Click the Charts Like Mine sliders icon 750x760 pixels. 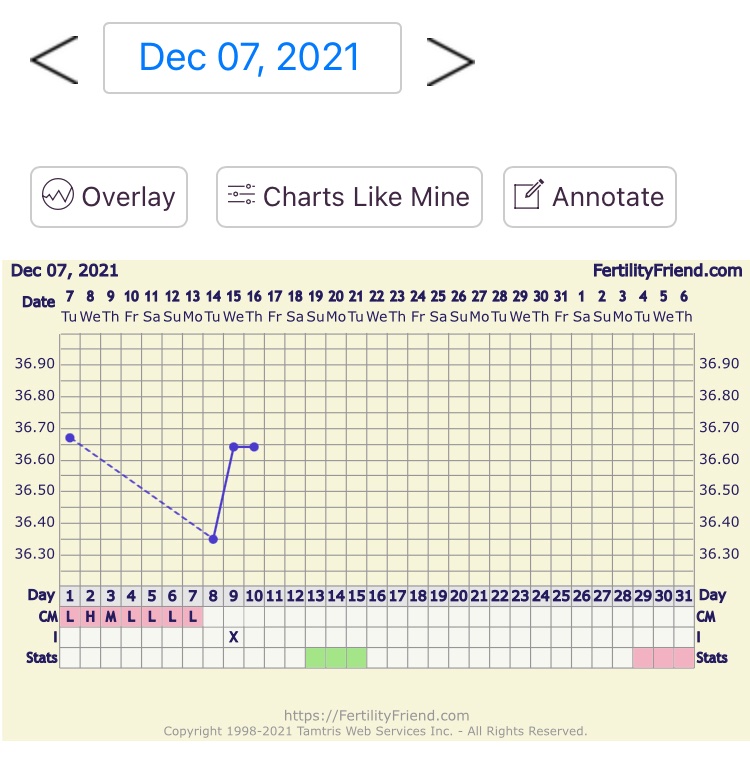coord(241,196)
